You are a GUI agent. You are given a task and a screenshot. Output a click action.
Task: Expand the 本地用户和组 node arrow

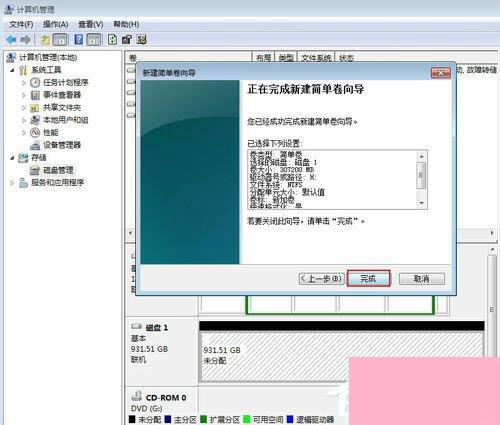(x=24, y=120)
